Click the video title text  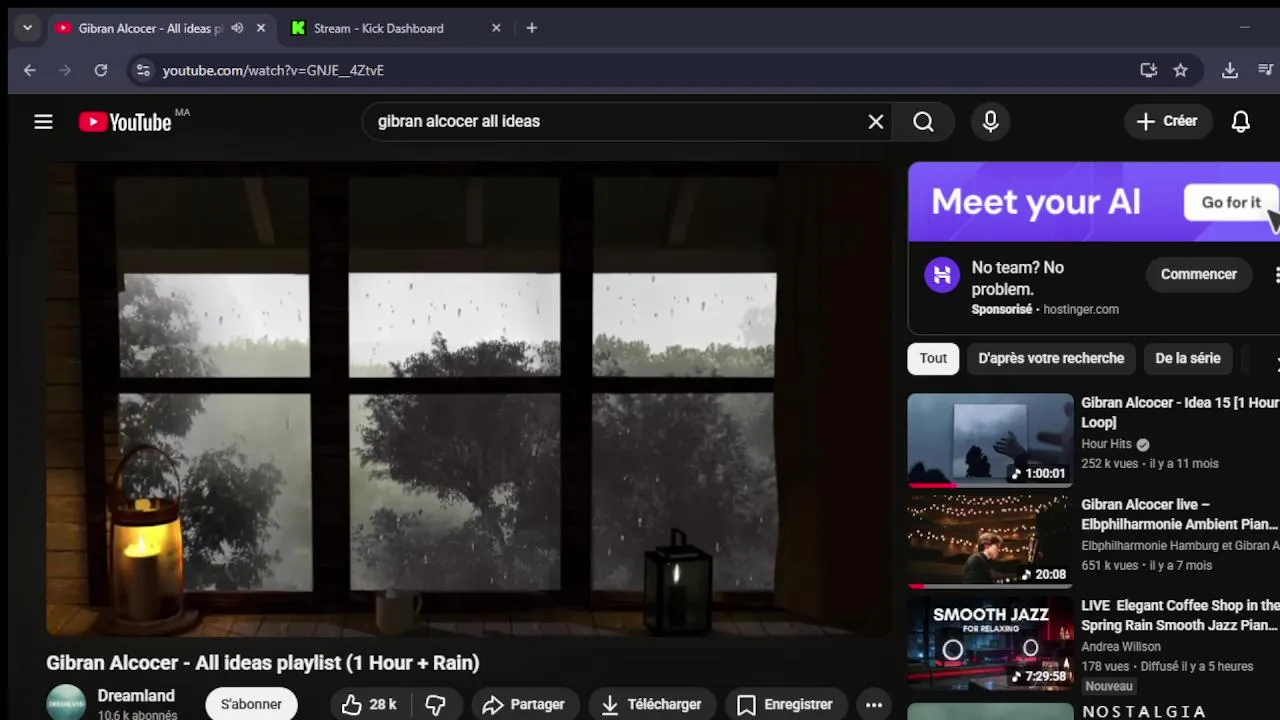coord(263,663)
